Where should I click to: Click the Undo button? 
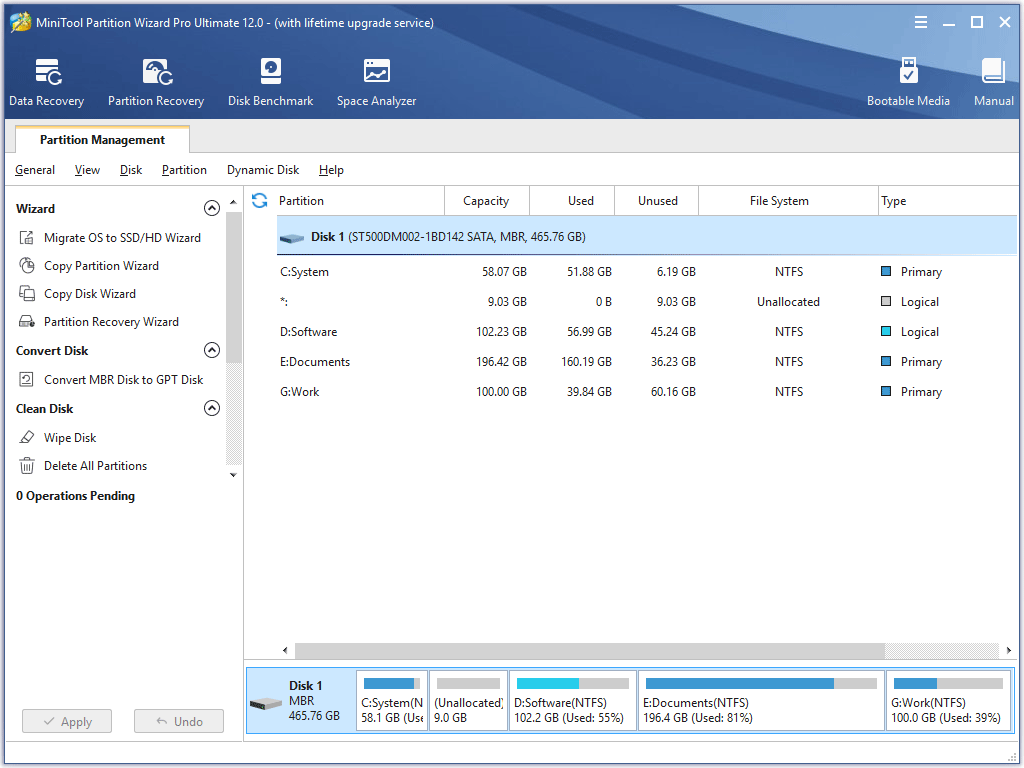[179, 721]
